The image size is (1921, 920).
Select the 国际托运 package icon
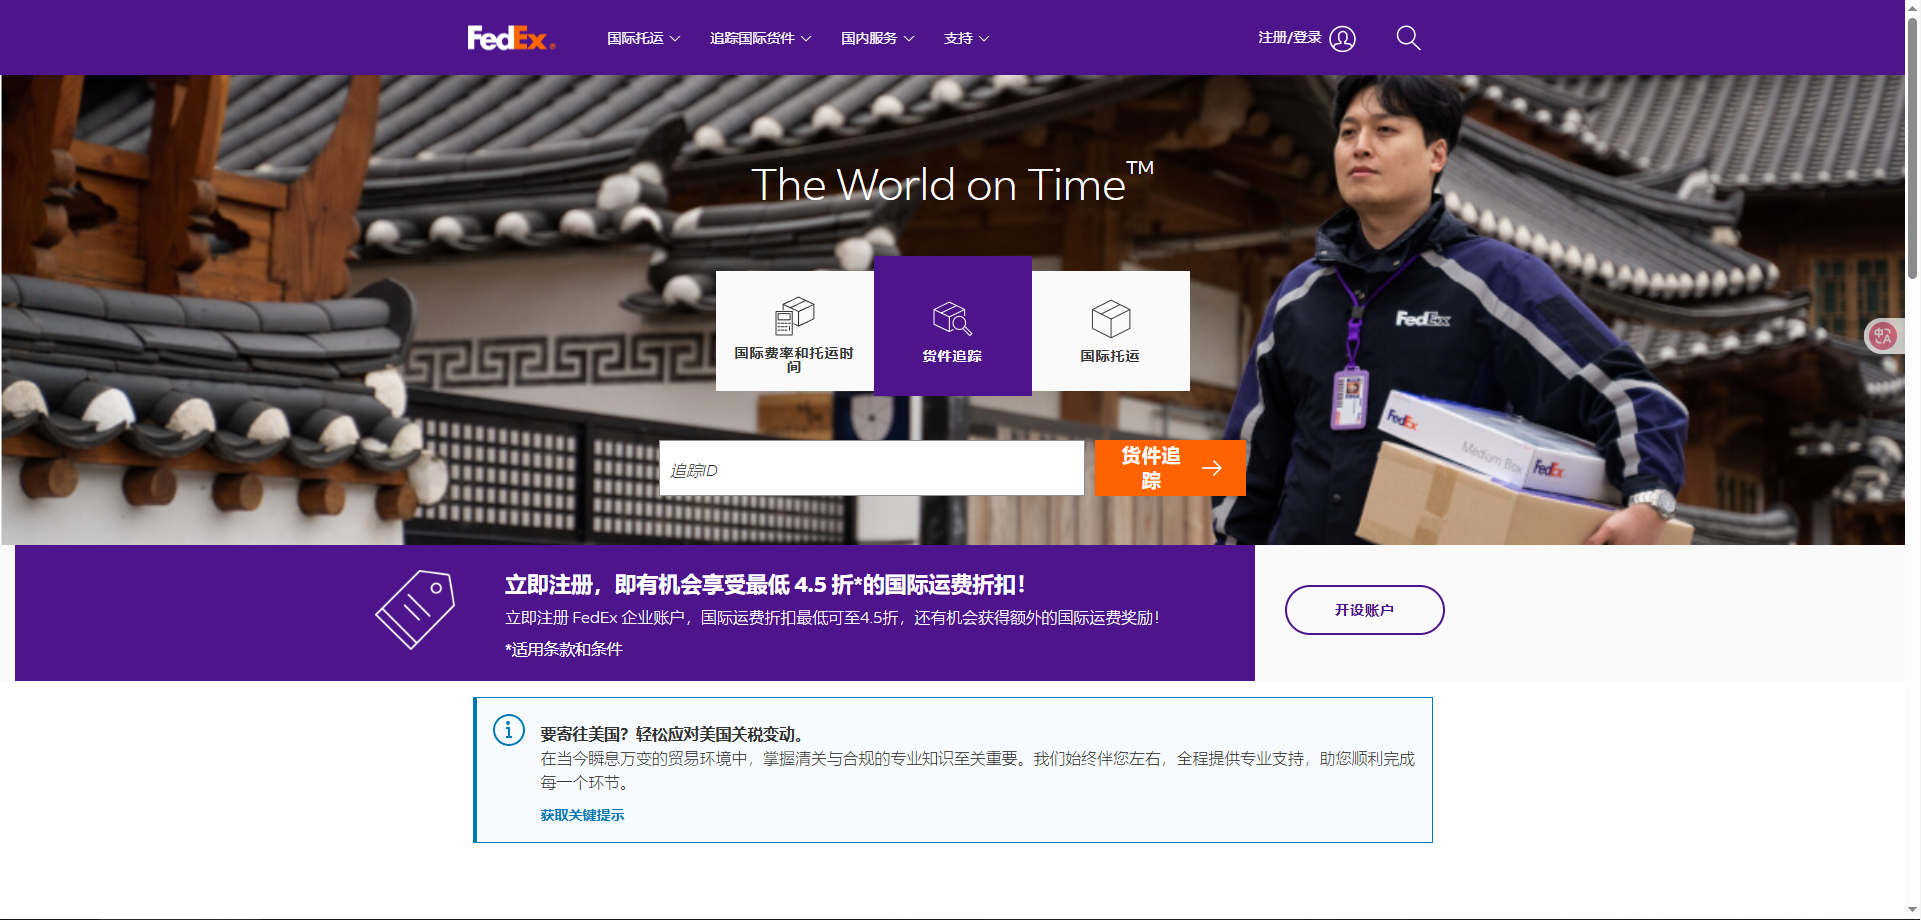(x=1109, y=320)
